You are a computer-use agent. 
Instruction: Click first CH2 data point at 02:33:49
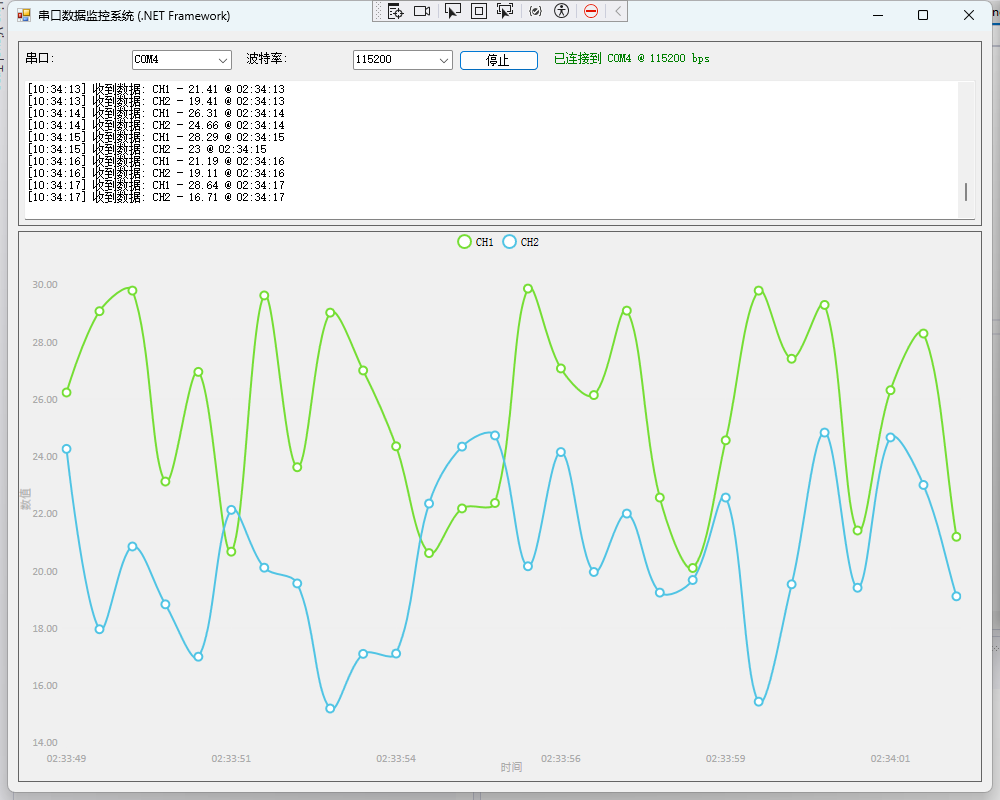click(x=66, y=449)
